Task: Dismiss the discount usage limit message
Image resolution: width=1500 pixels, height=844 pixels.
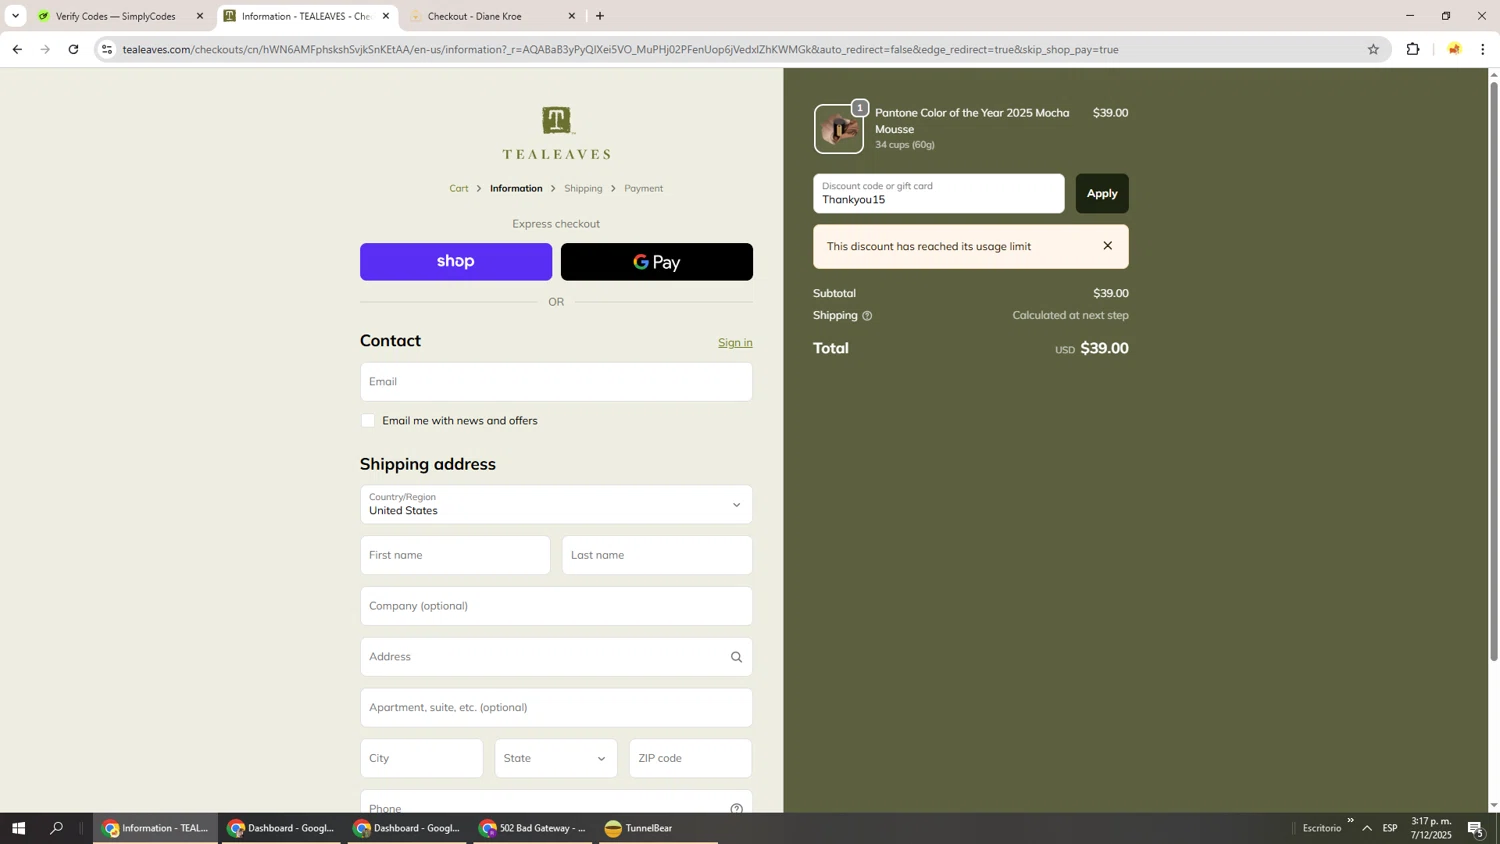Action: click(1107, 246)
